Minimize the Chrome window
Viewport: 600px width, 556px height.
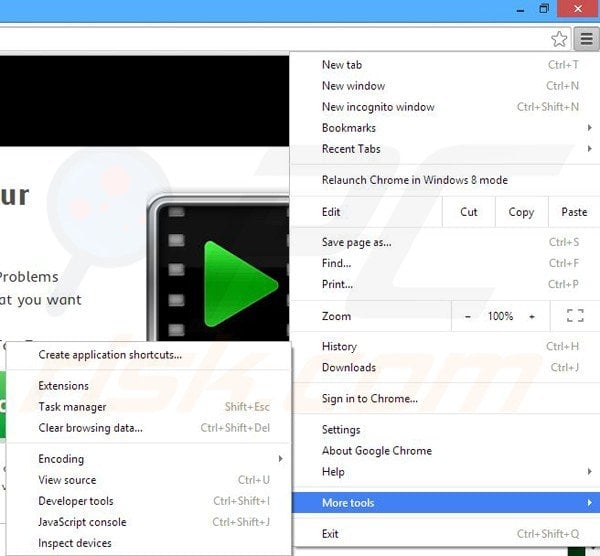(x=520, y=9)
